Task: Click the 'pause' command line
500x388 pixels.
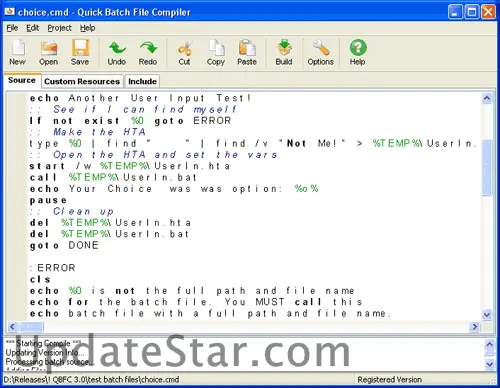Action: [48, 200]
